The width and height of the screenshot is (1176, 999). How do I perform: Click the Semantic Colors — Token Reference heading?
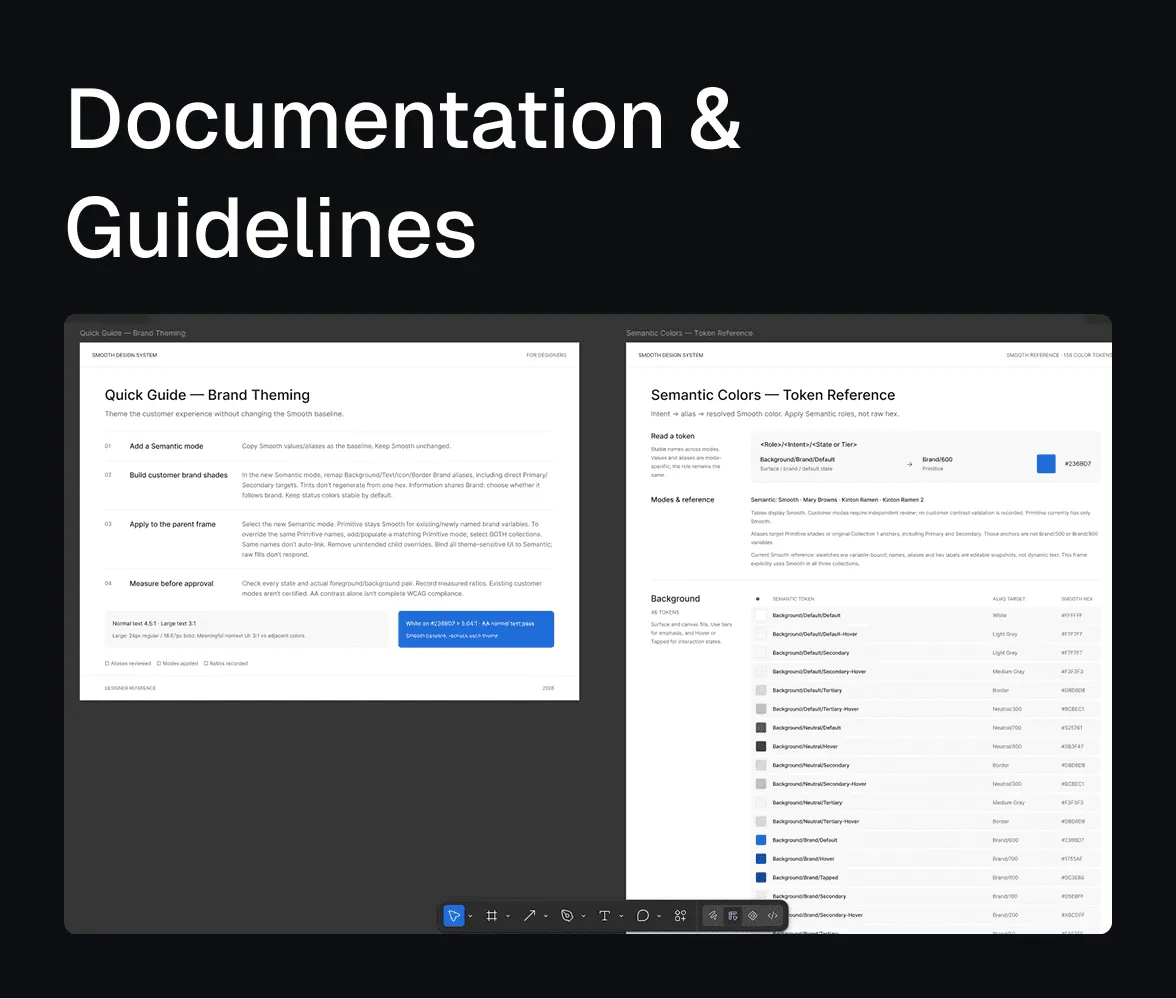(x=772, y=395)
